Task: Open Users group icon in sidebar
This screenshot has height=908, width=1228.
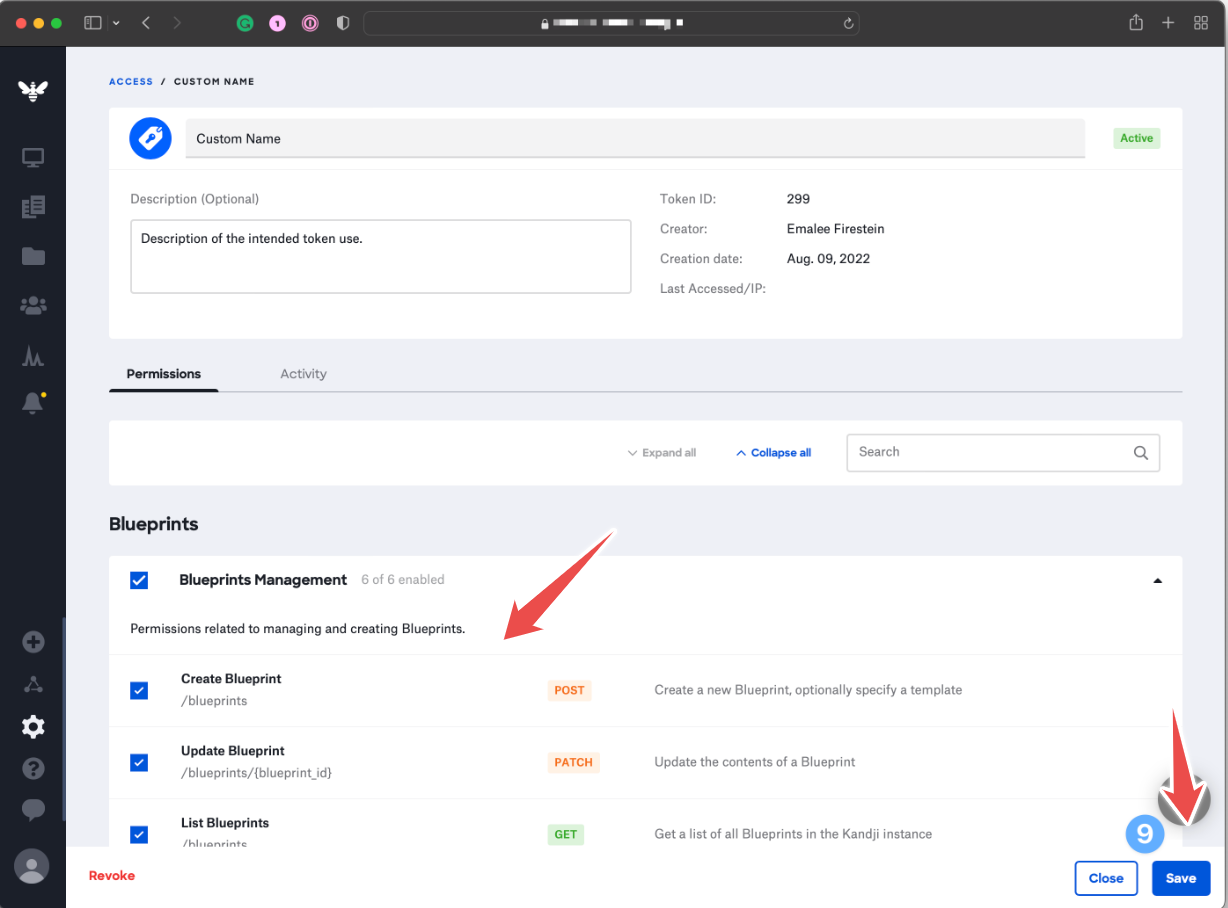Action: (33, 306)
